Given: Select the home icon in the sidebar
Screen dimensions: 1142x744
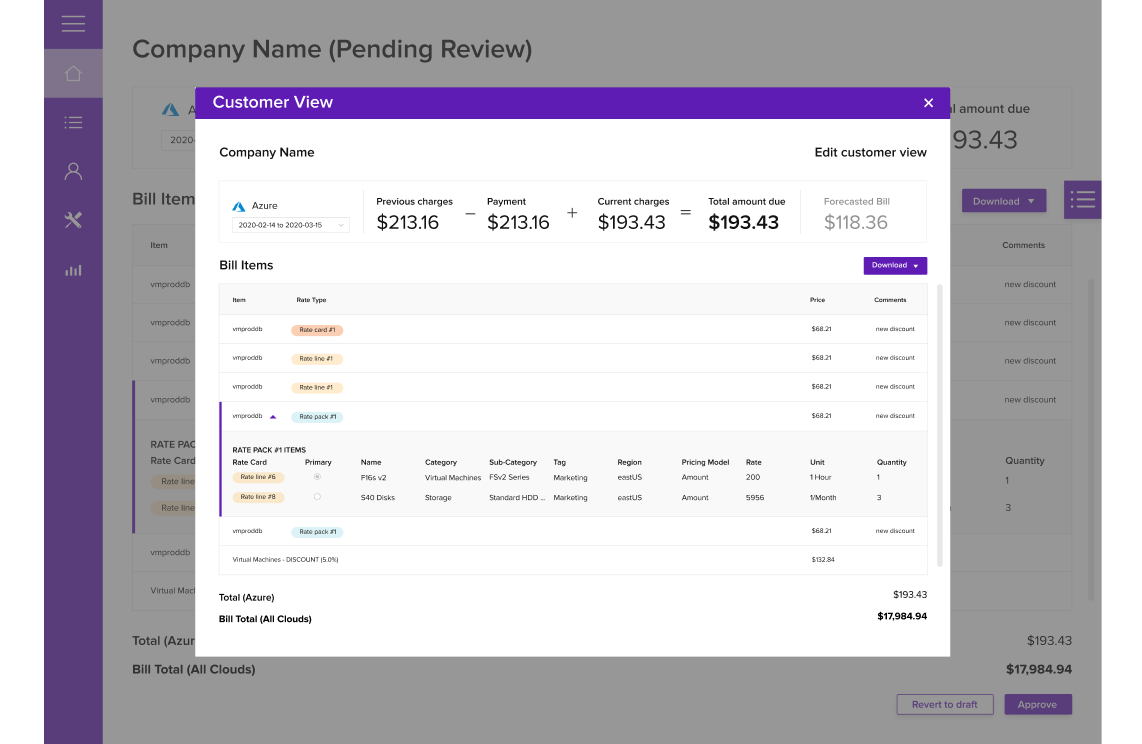Looking at the screenshot, I should [x=73, y=73].
